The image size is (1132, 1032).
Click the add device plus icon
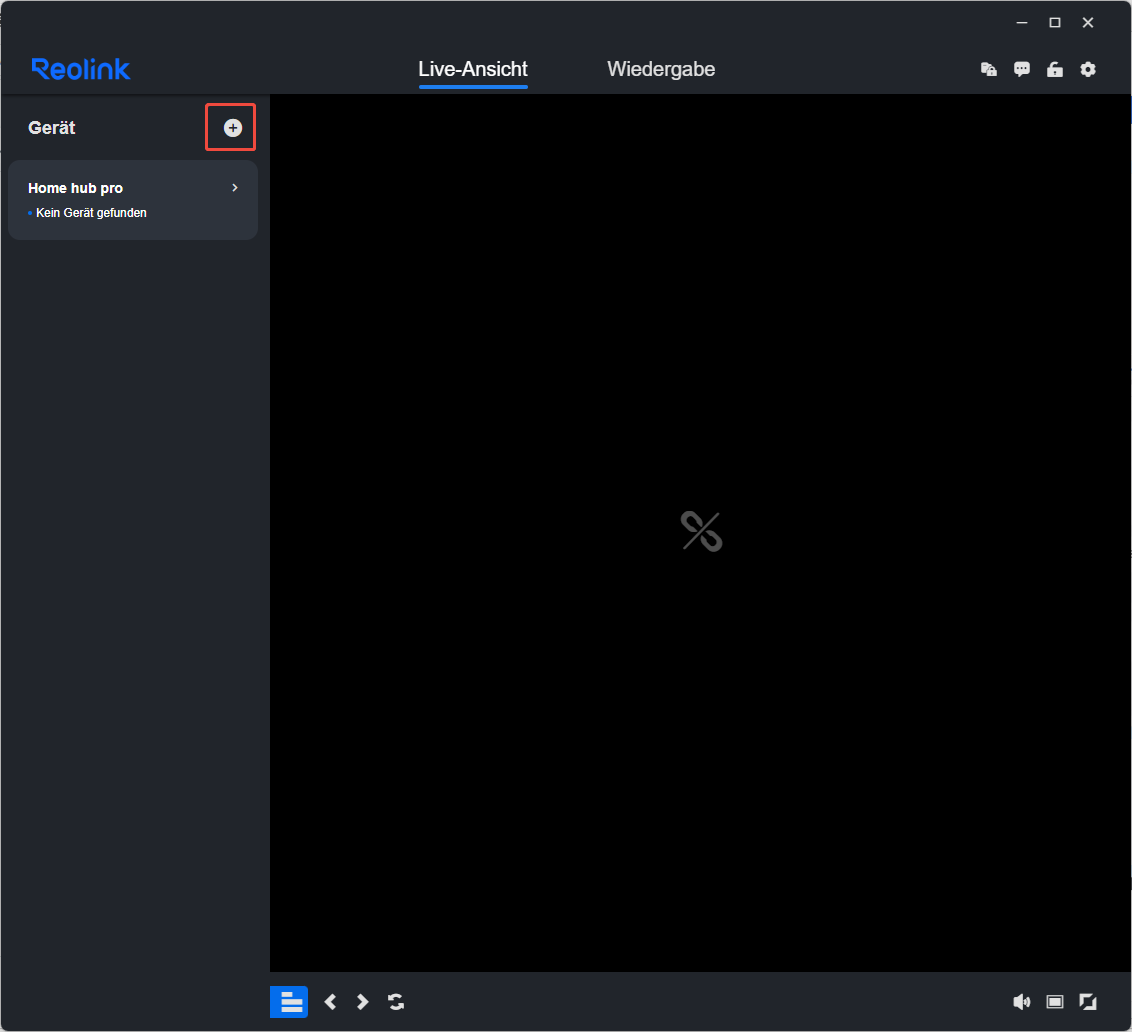232,128
